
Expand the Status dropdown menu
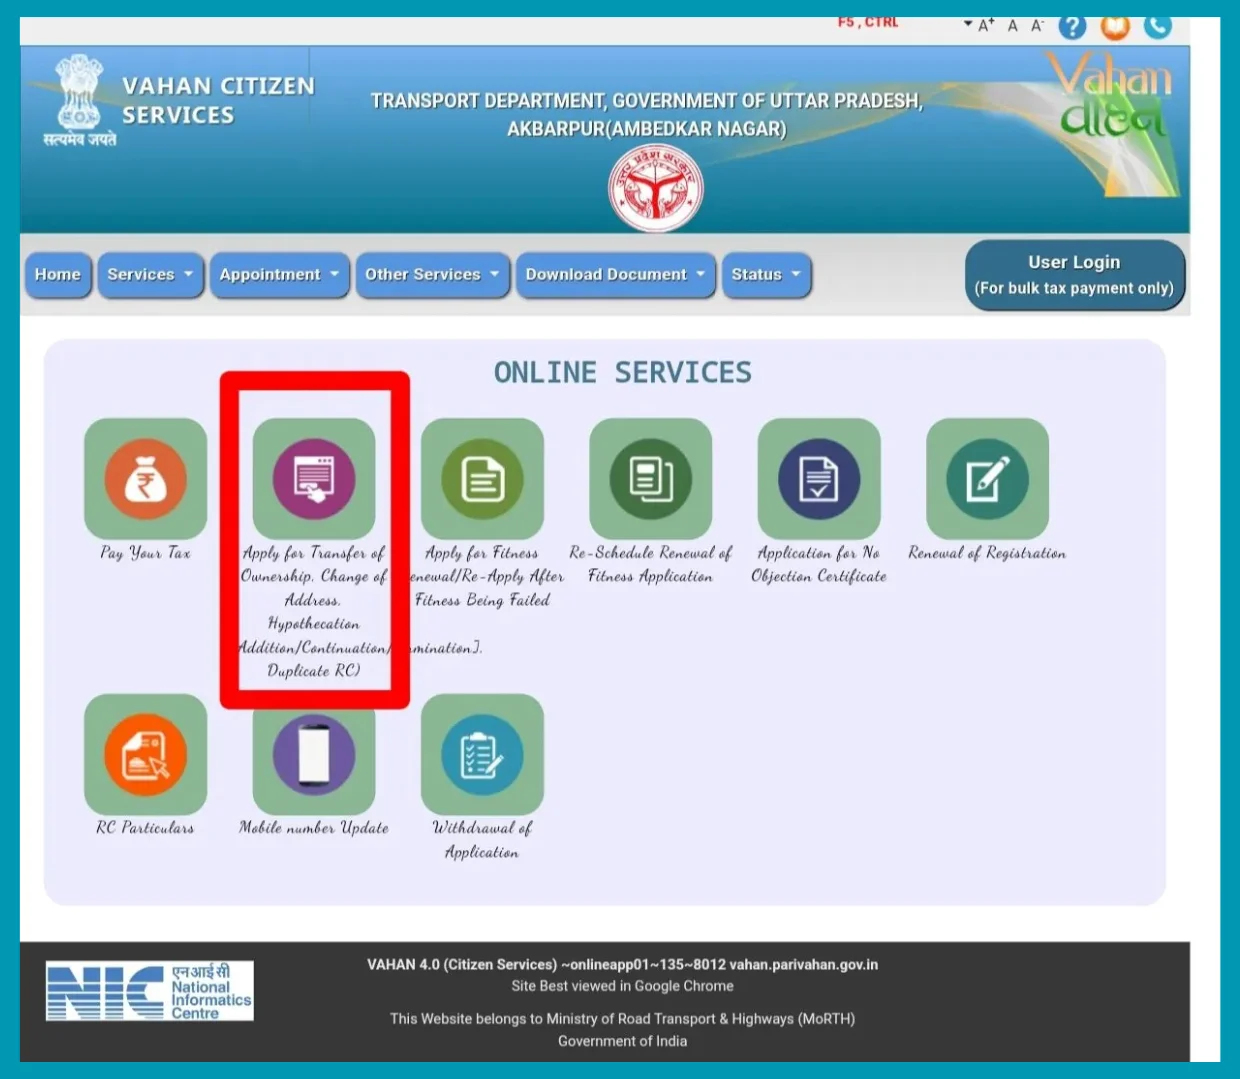coord(765,274)
